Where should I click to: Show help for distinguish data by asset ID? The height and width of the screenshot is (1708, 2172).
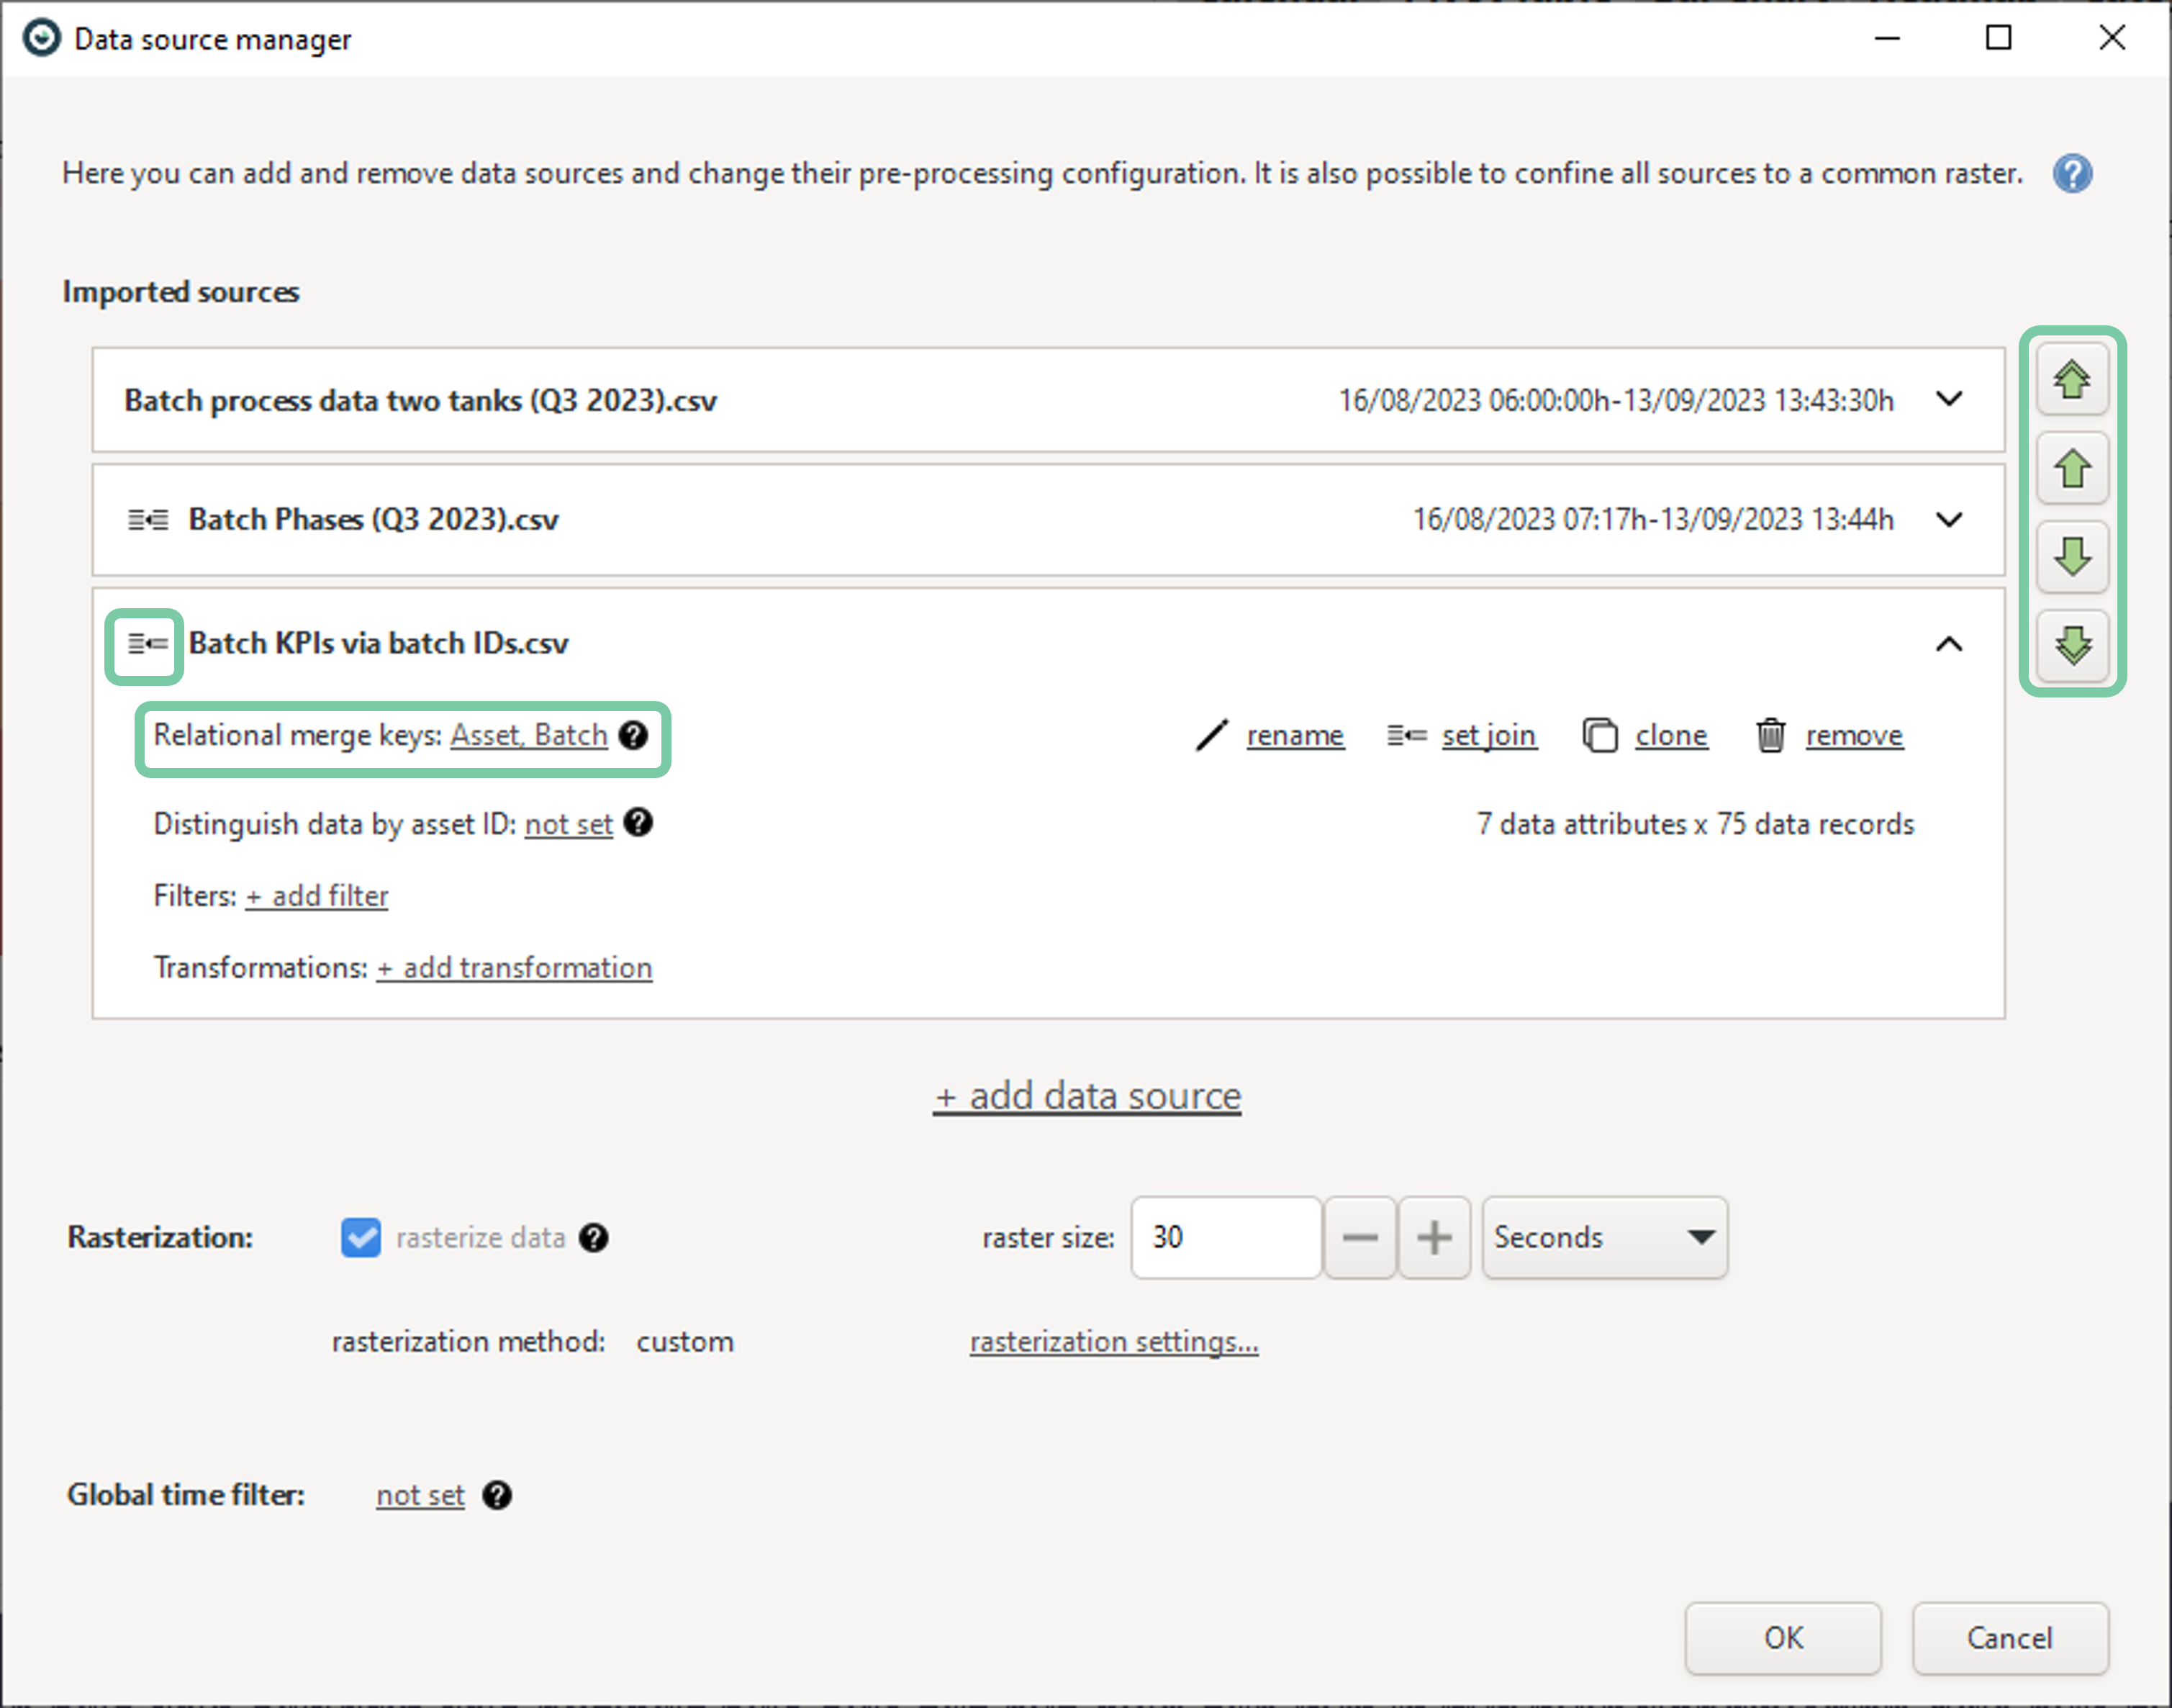coord(638,823)
